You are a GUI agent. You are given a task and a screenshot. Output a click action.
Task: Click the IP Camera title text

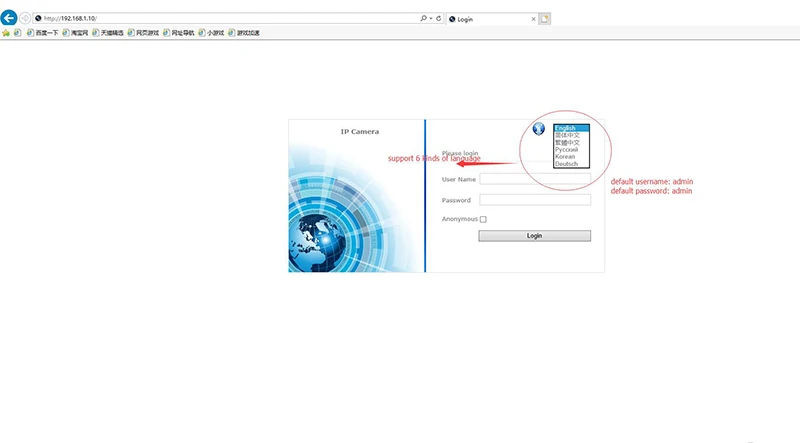click(x=360, y=132)
